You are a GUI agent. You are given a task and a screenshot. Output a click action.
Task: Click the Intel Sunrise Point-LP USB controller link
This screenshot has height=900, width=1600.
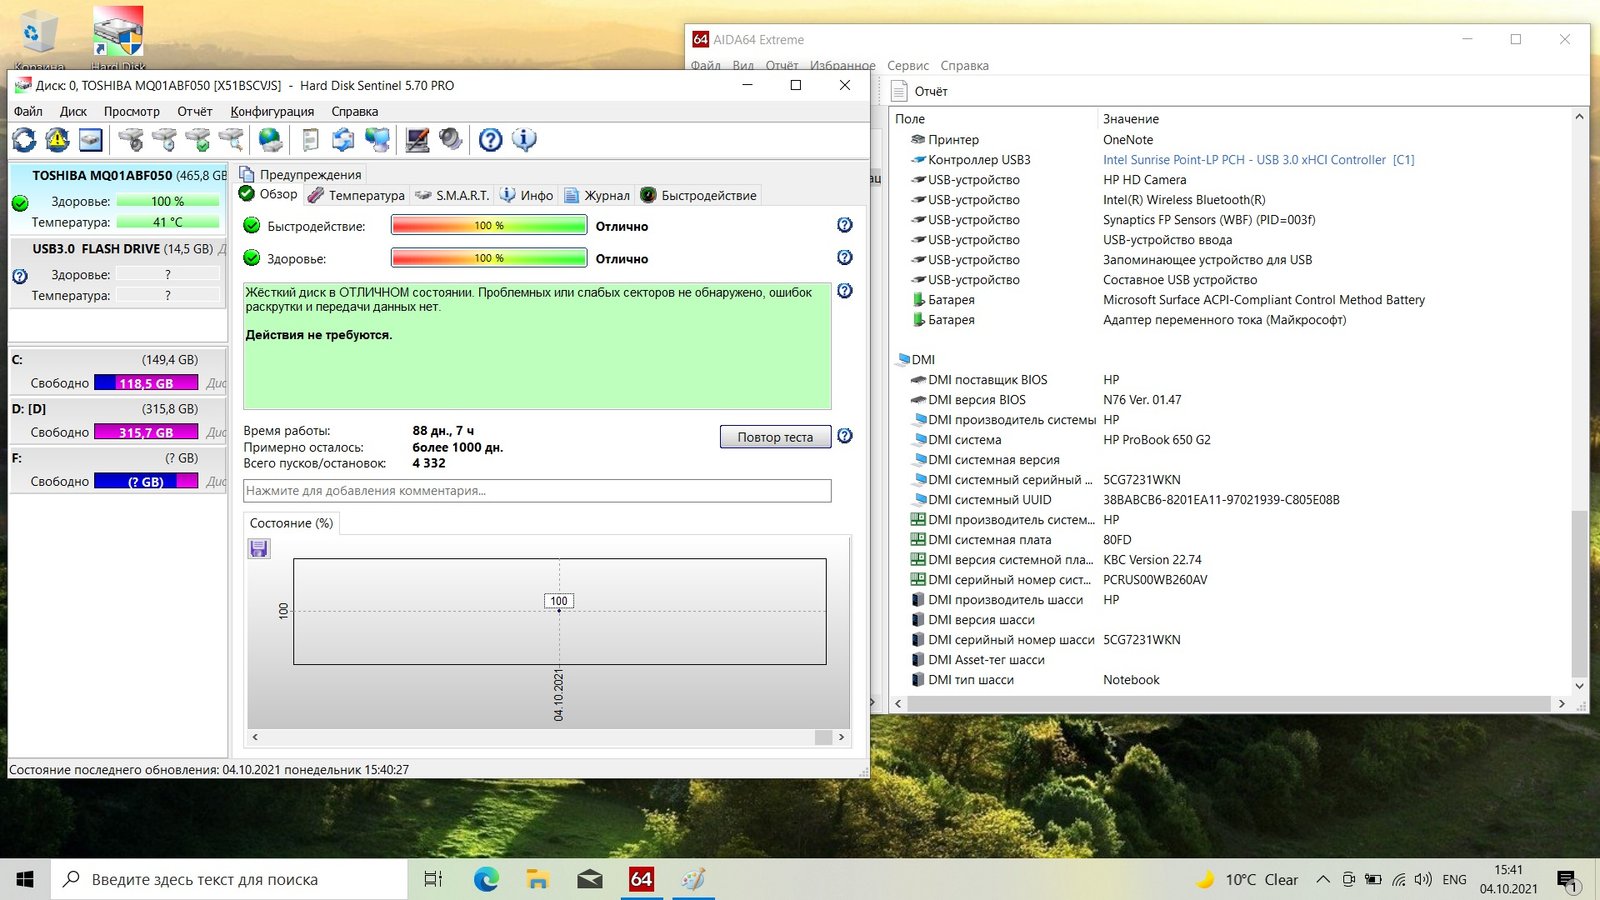click(1258, 160)
